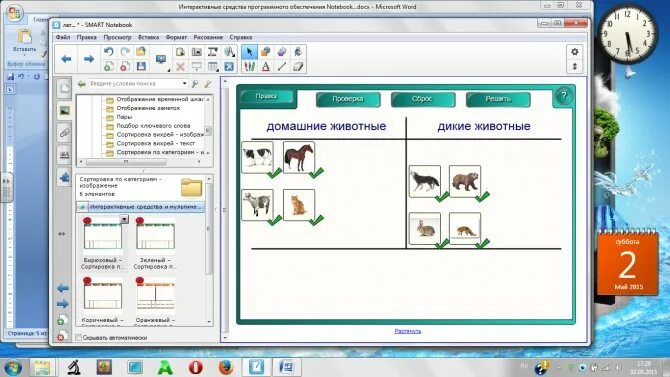Add blank page with toolbar green plus icon

pyautogui.click(x=109, y=66)
